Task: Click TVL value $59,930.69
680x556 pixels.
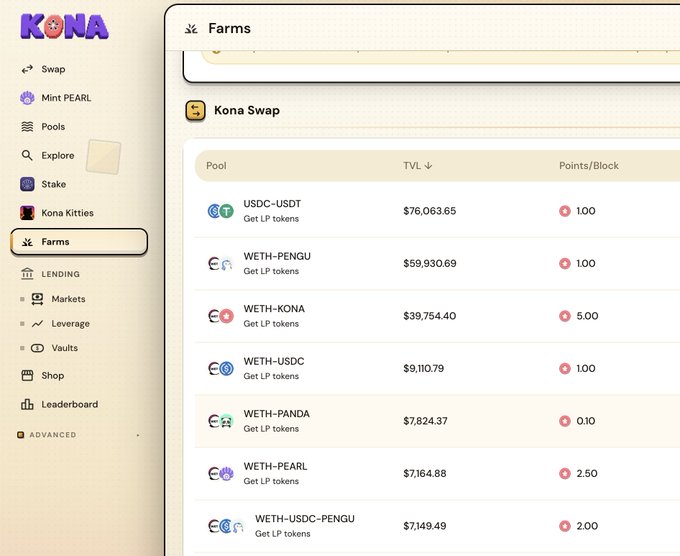Action: (430, 264)
